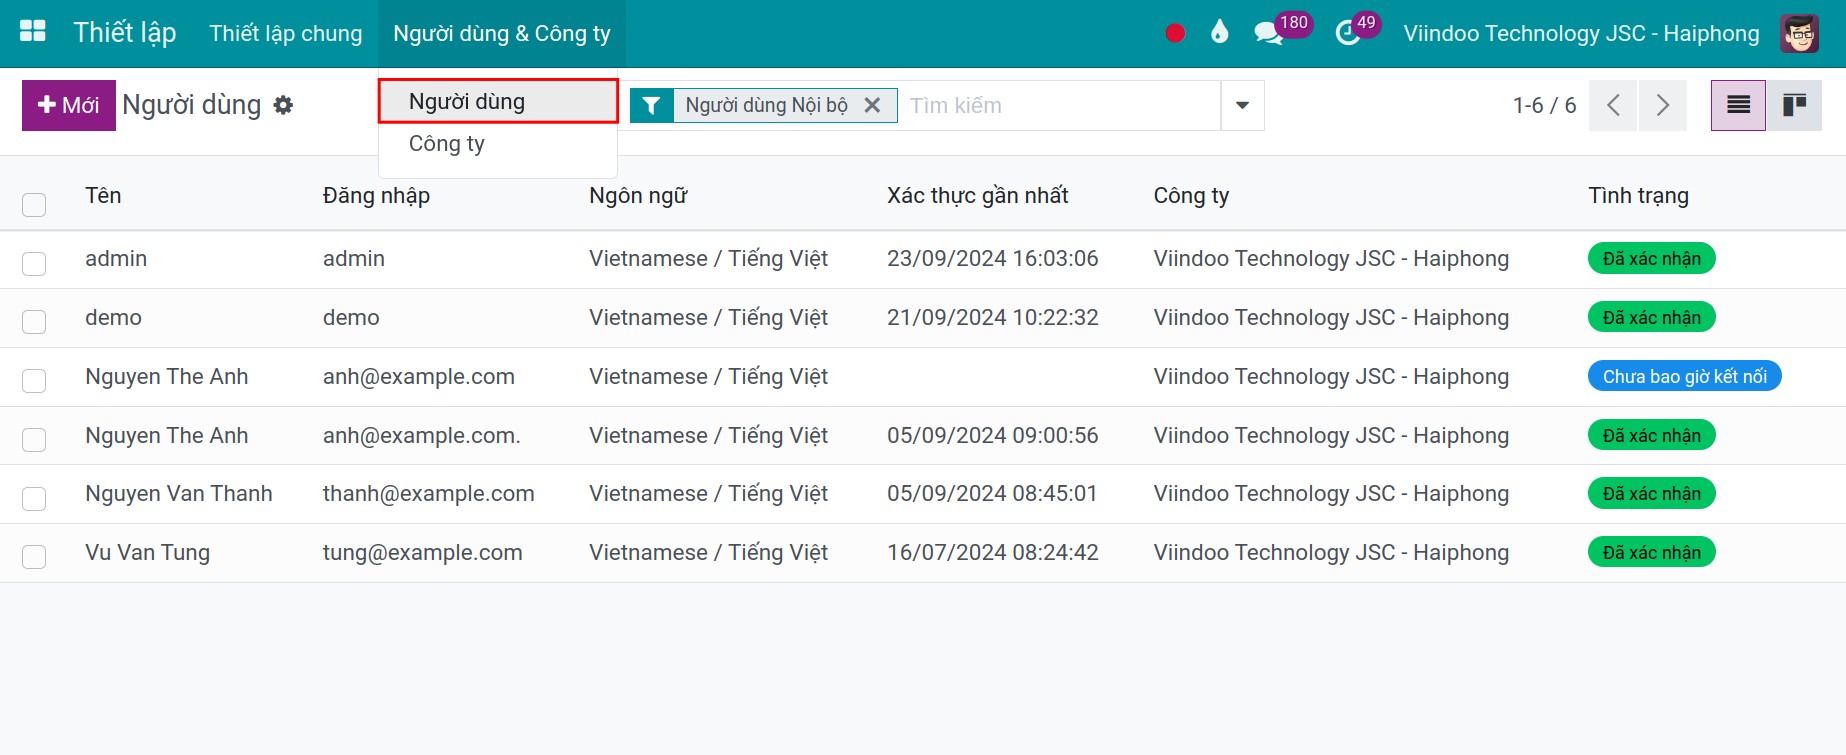This screenshot has width=1846, height=755.
Task: Create a new user with Mới button
Action: click(69, 105)
